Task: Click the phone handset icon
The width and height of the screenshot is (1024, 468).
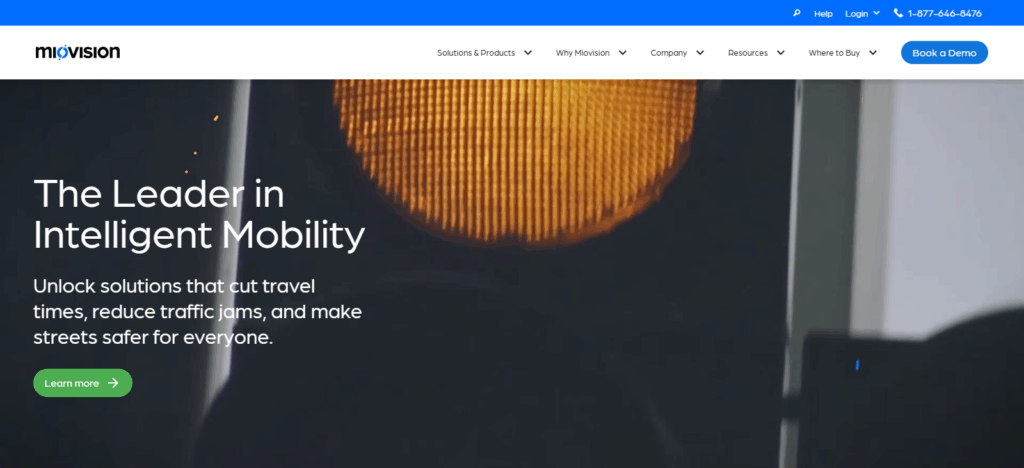Action: point(898,13)
